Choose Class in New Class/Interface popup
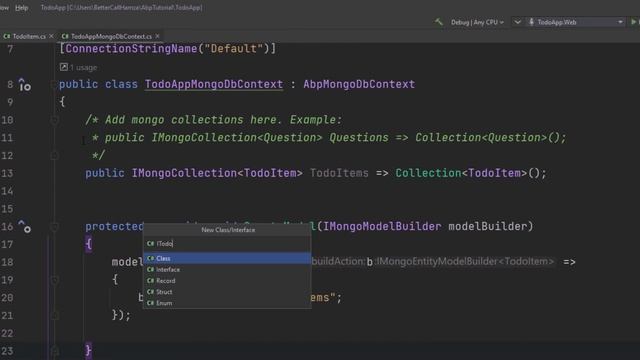Screen dimensions: 640x360 (x=227, y=258)
